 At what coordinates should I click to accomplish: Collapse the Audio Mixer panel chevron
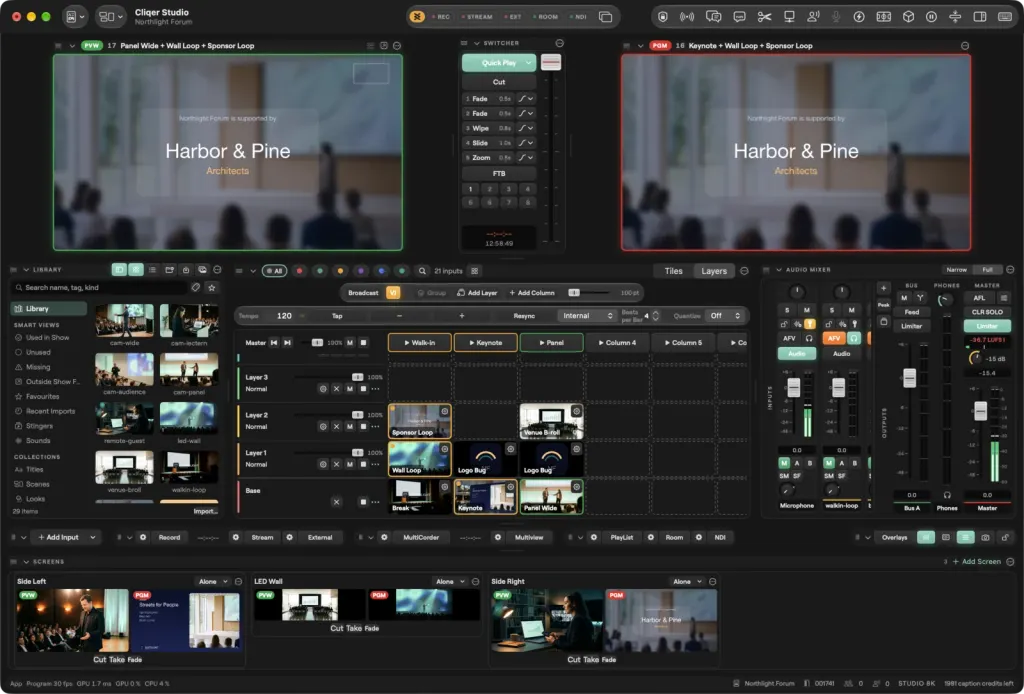tap(778, 270)
